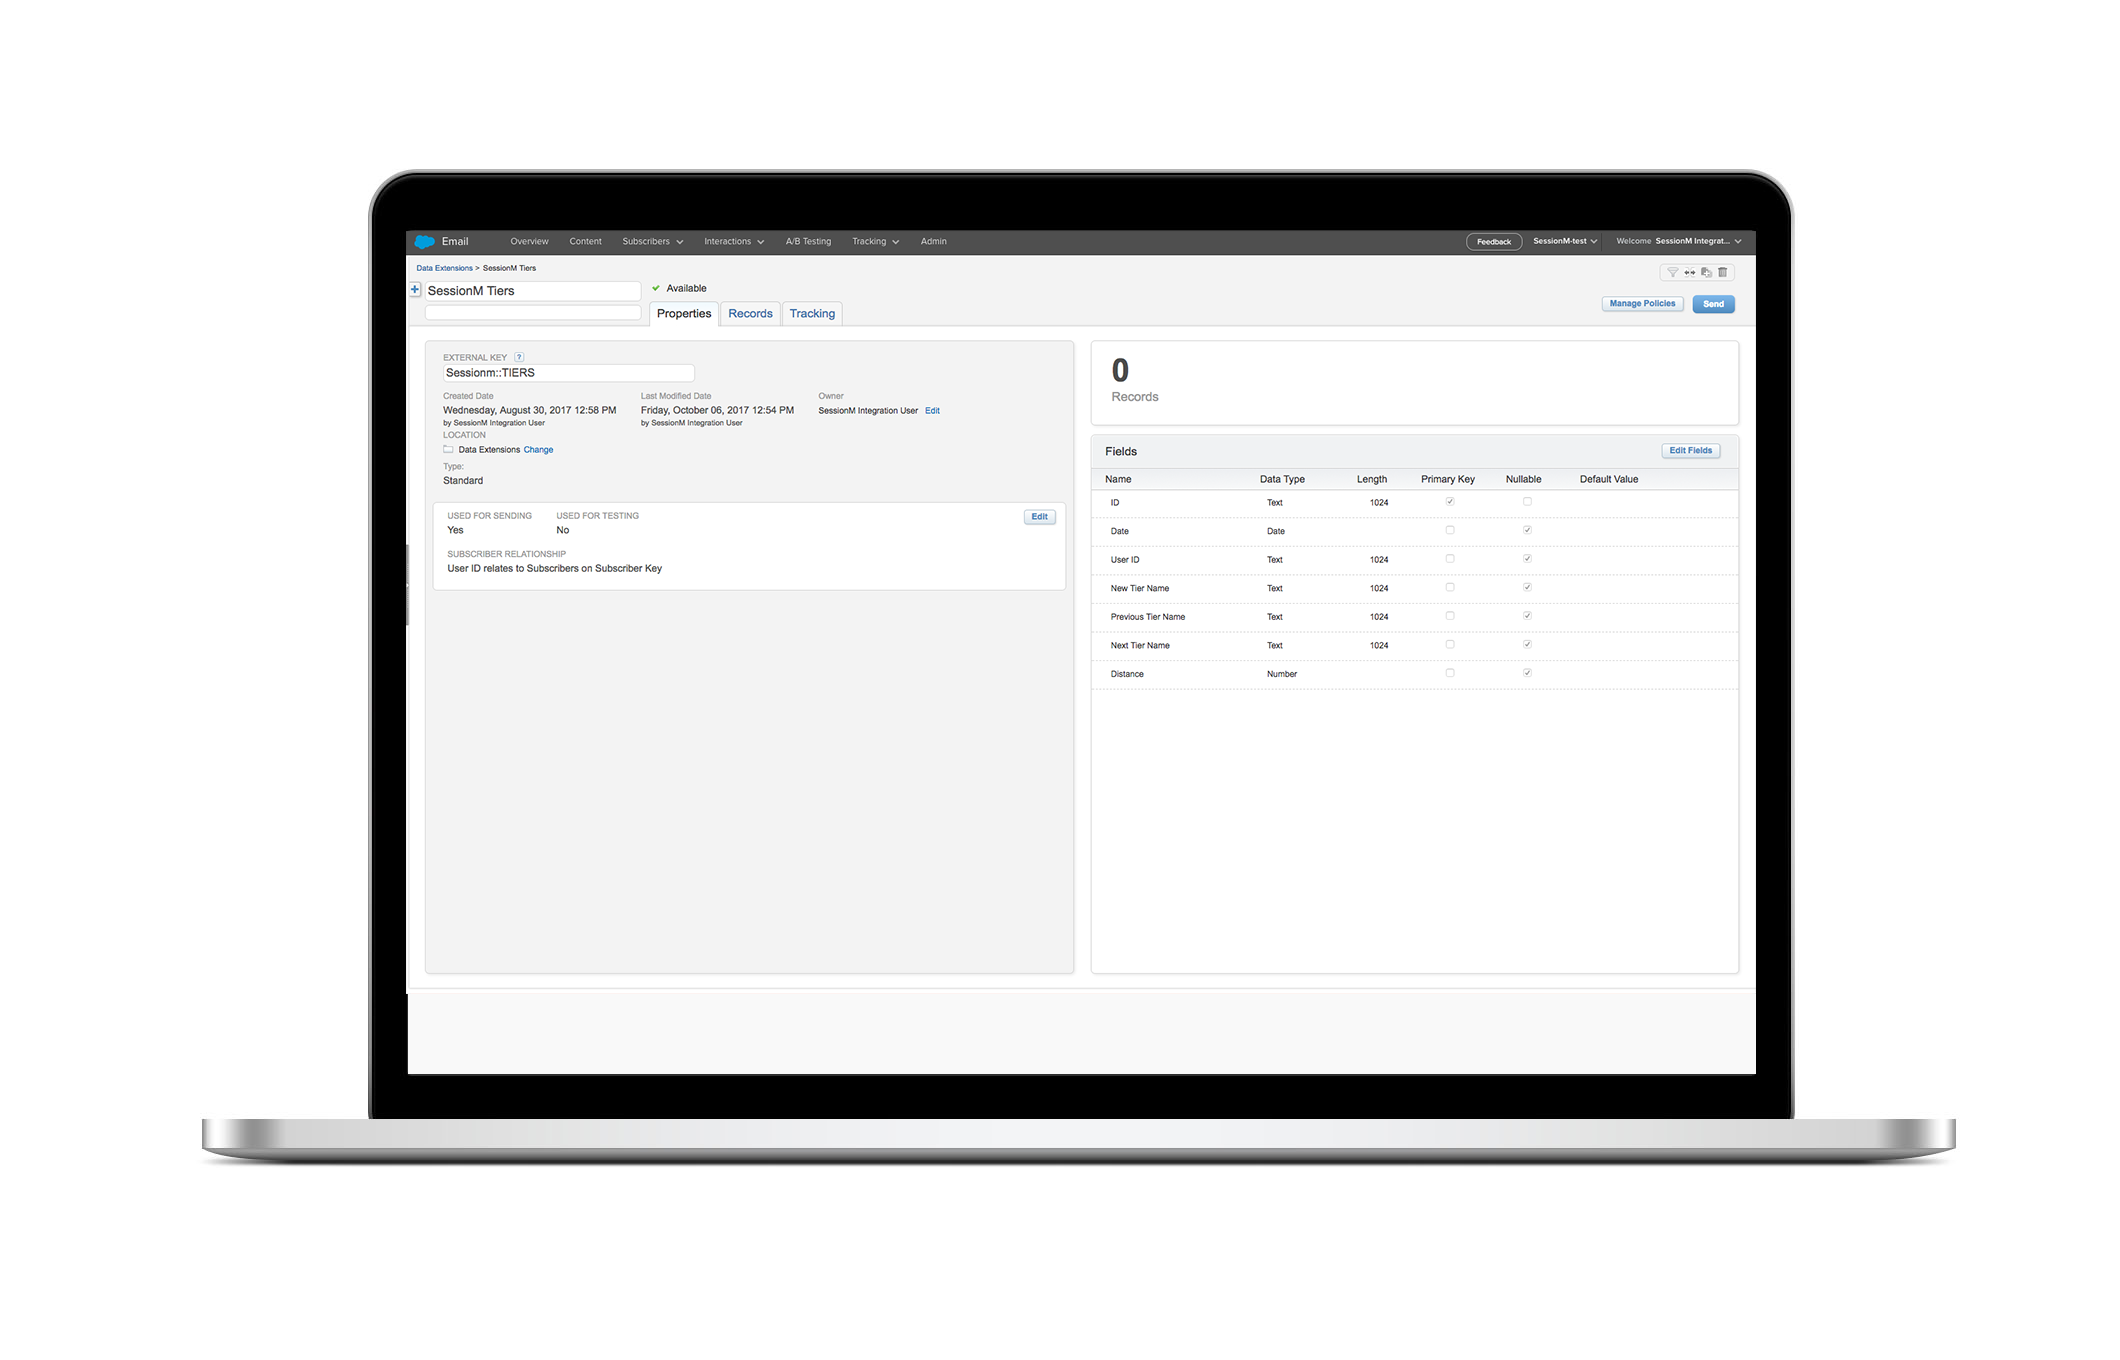Toggle Primary Key checkbox for Date field
This screenshot has width=2120, height=1360.
point(1450,531)
